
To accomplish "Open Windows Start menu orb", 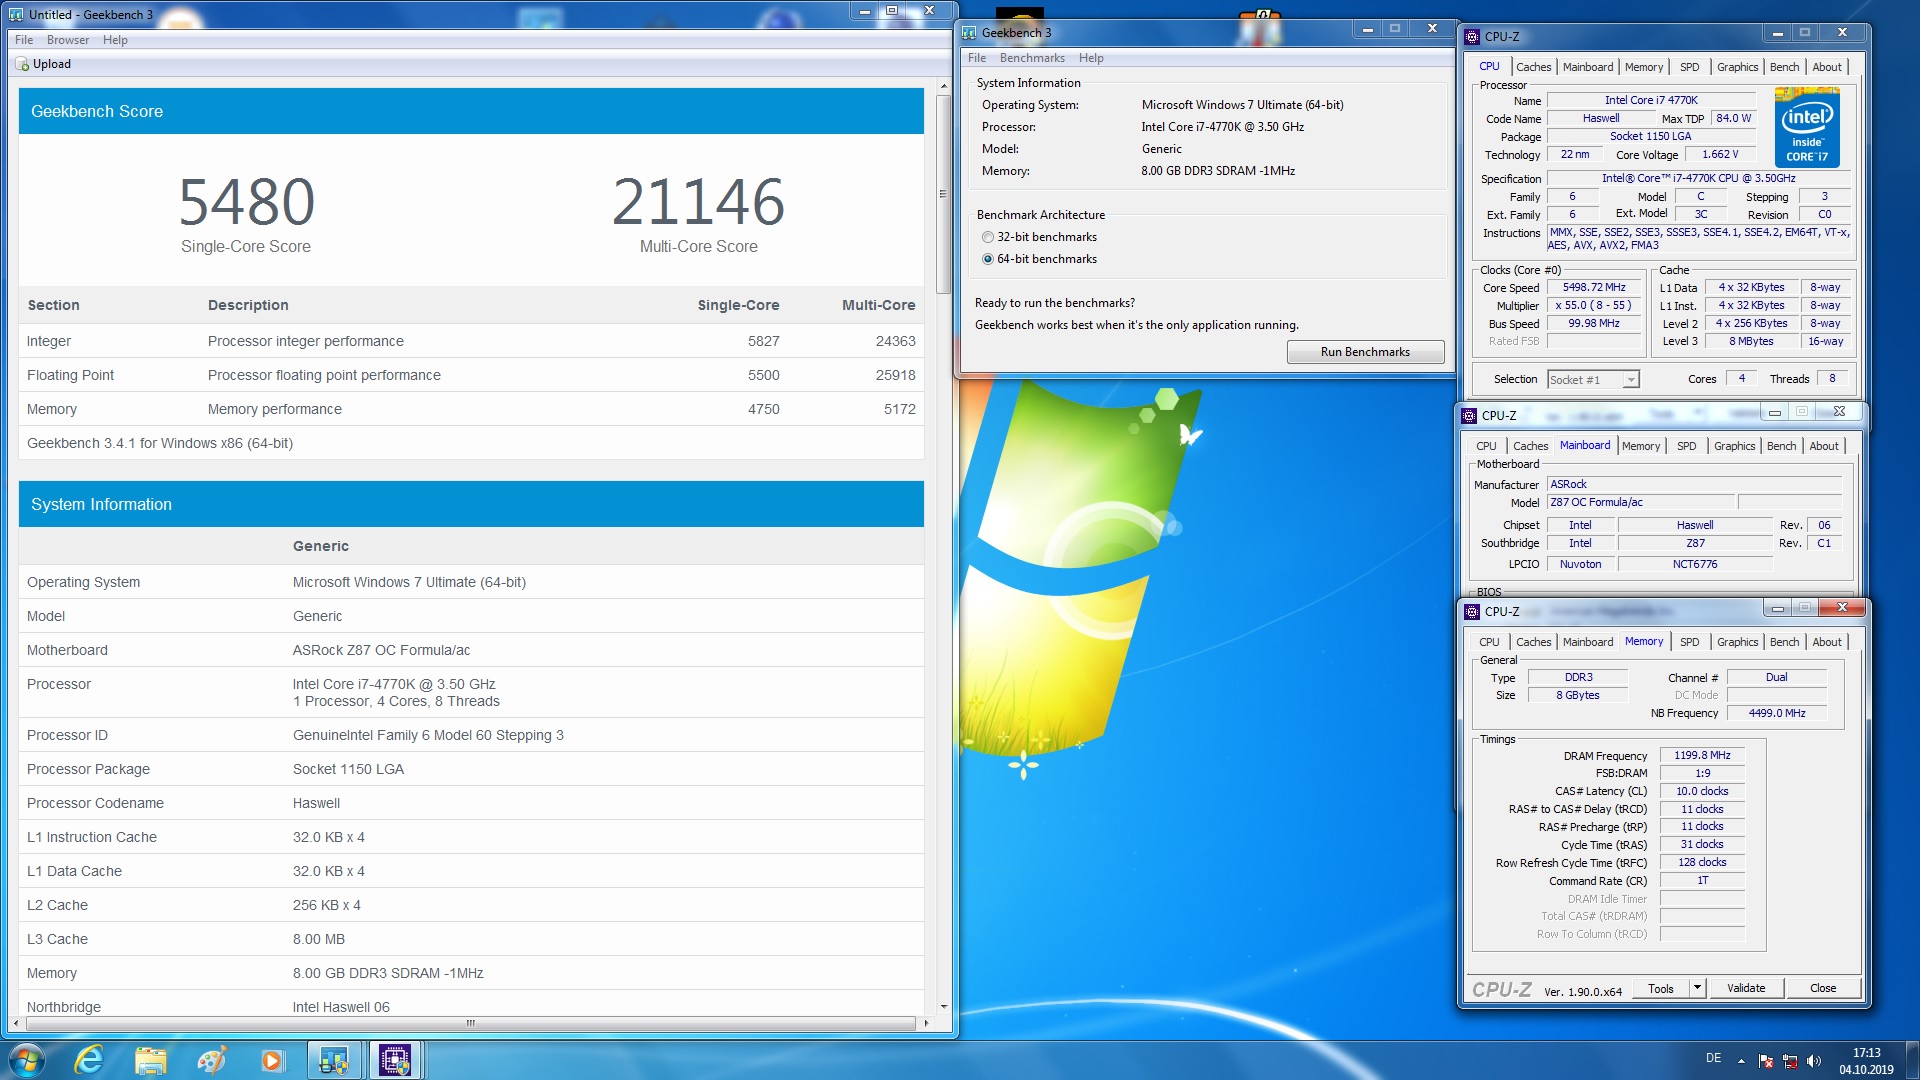I will click(27, 1060).
